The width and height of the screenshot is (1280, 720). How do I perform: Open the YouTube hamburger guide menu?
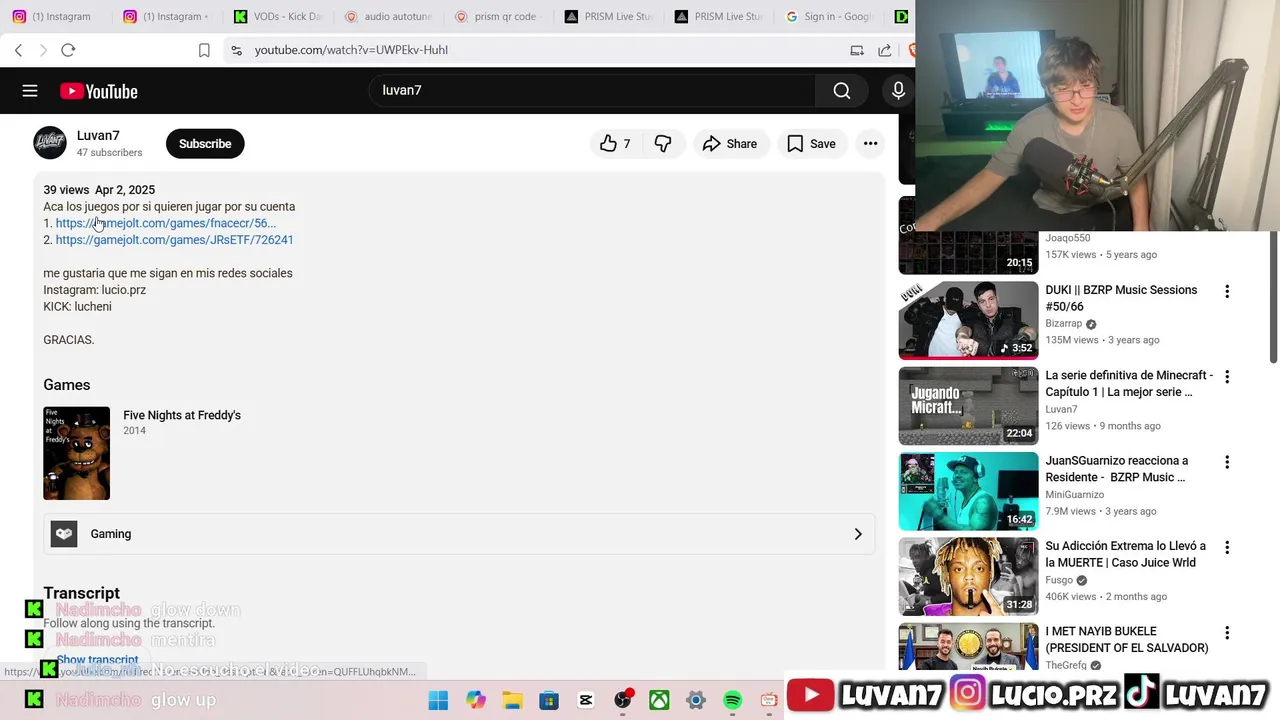[30, 91]
